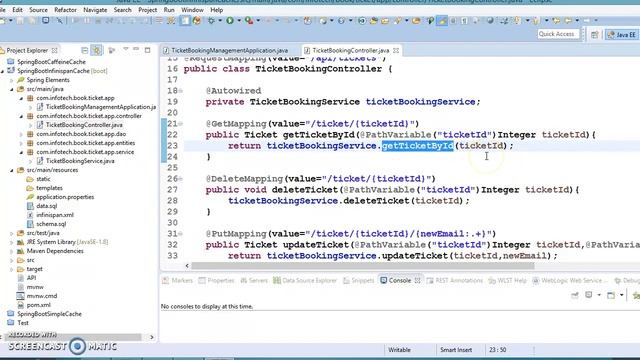Open the Help menu
640x360 pixels.
click(x=216, y=10)
